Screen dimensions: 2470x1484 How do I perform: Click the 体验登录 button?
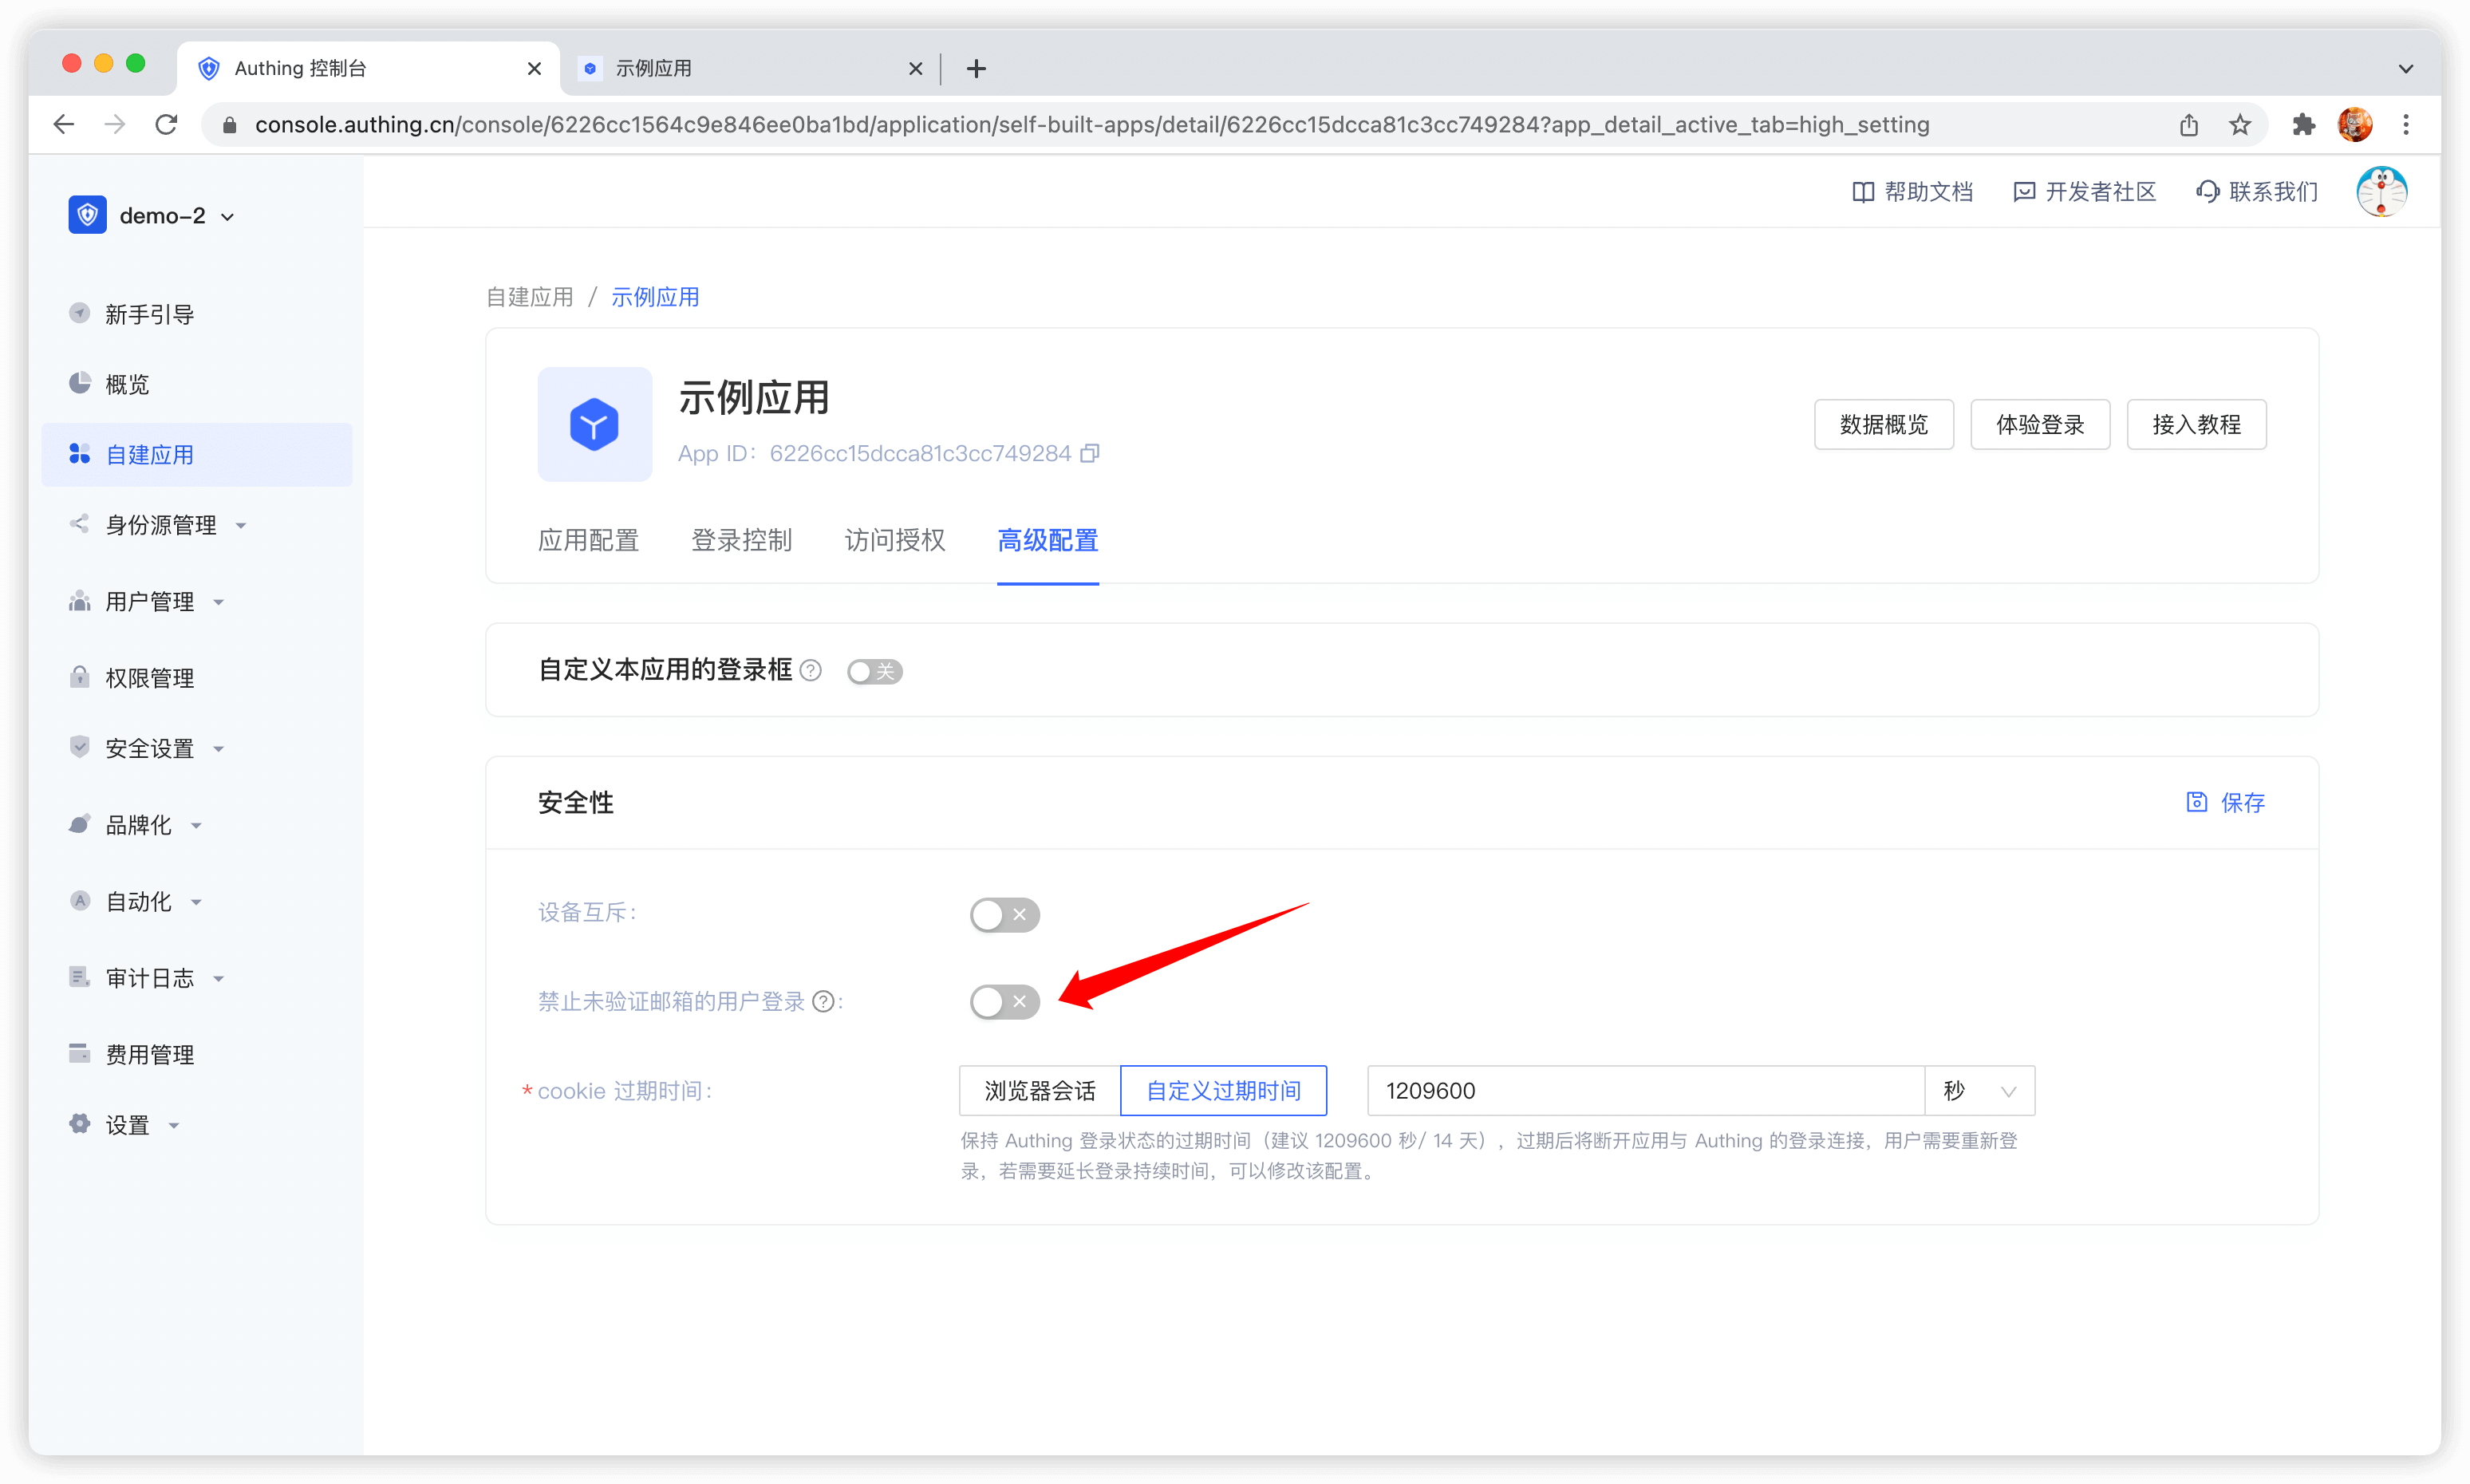pyautogui.click(x=2039, y=425)
